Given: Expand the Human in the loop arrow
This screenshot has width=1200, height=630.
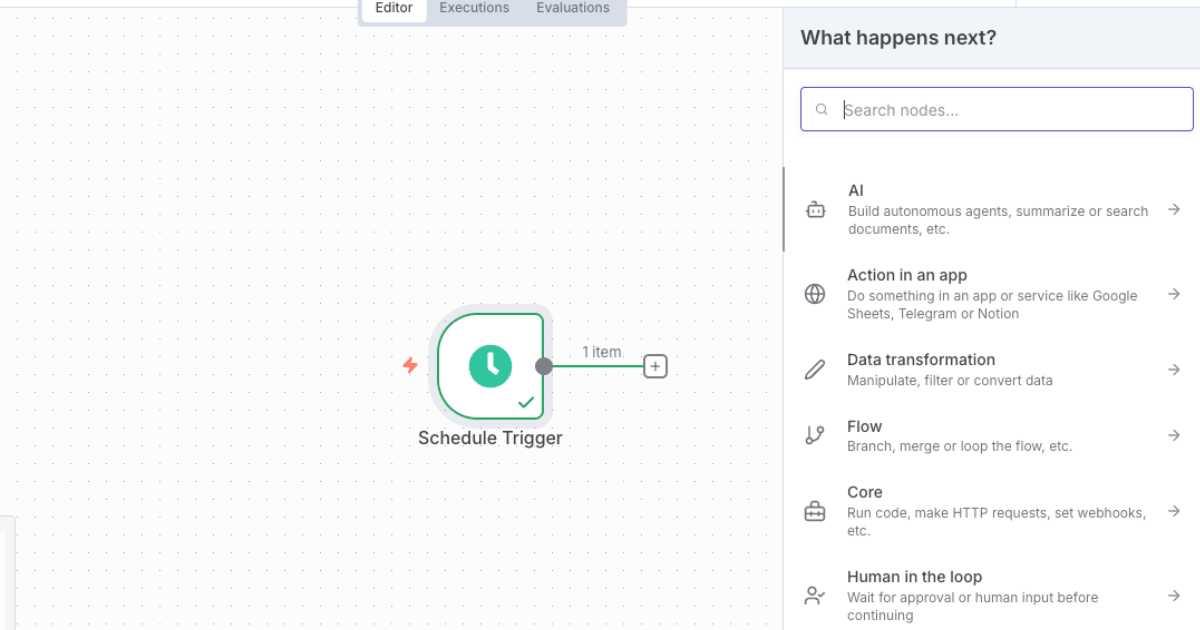Looking at the screenshot, I should point(1174,596).
